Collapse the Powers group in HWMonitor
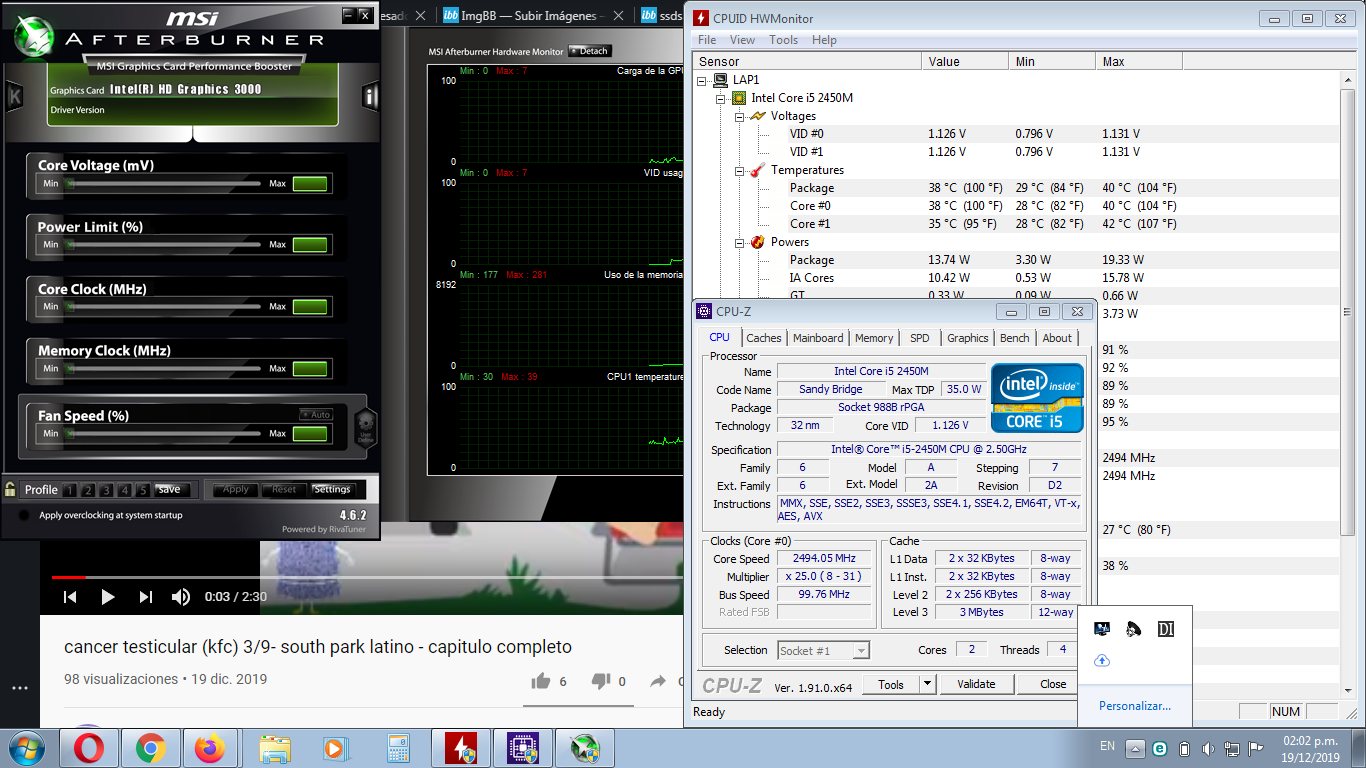 740,242
